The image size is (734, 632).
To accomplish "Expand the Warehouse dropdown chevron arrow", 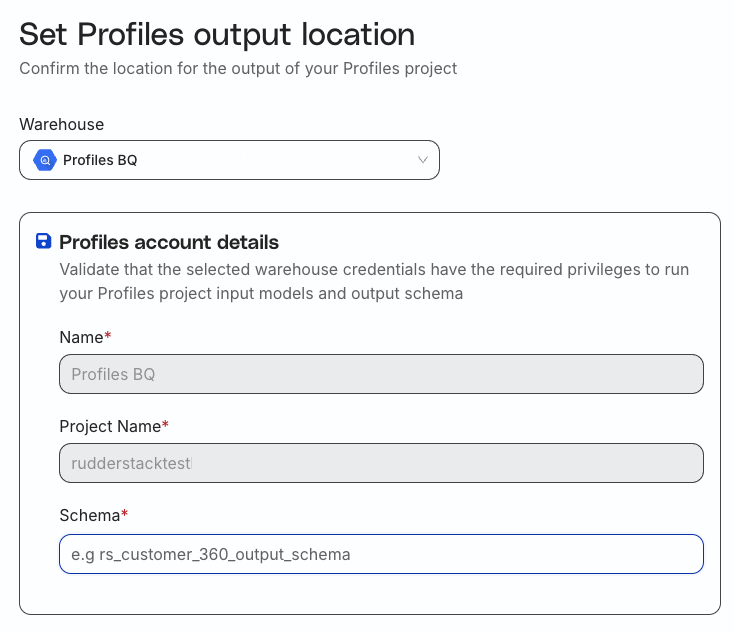I will click(422, 160).
